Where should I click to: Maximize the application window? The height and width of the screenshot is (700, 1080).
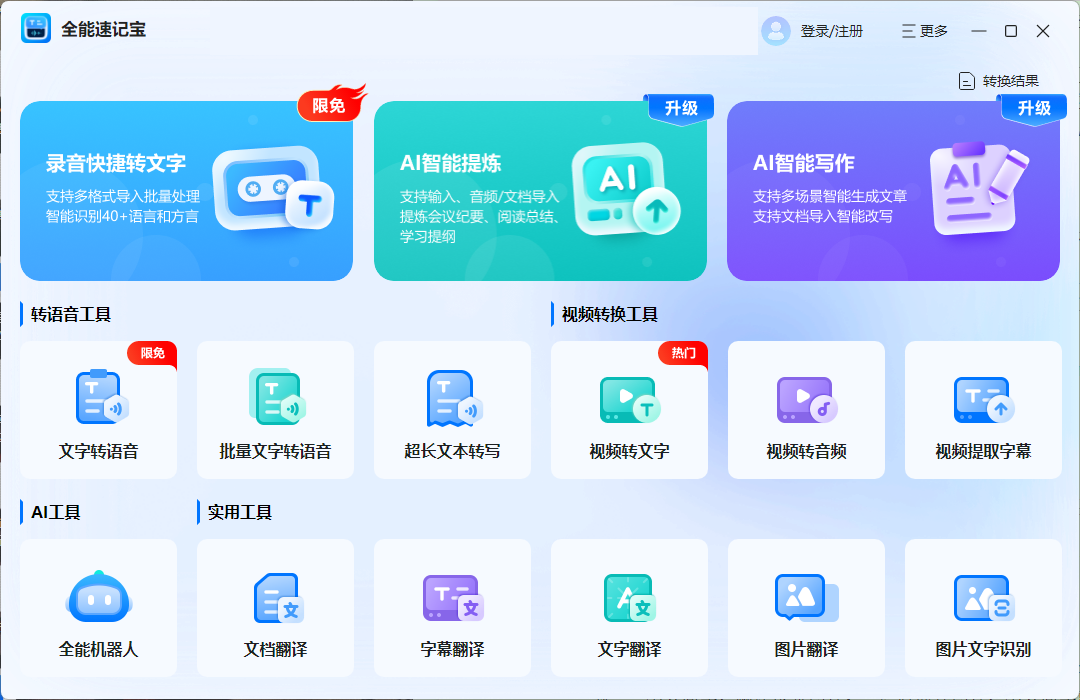click(1010, 31)
